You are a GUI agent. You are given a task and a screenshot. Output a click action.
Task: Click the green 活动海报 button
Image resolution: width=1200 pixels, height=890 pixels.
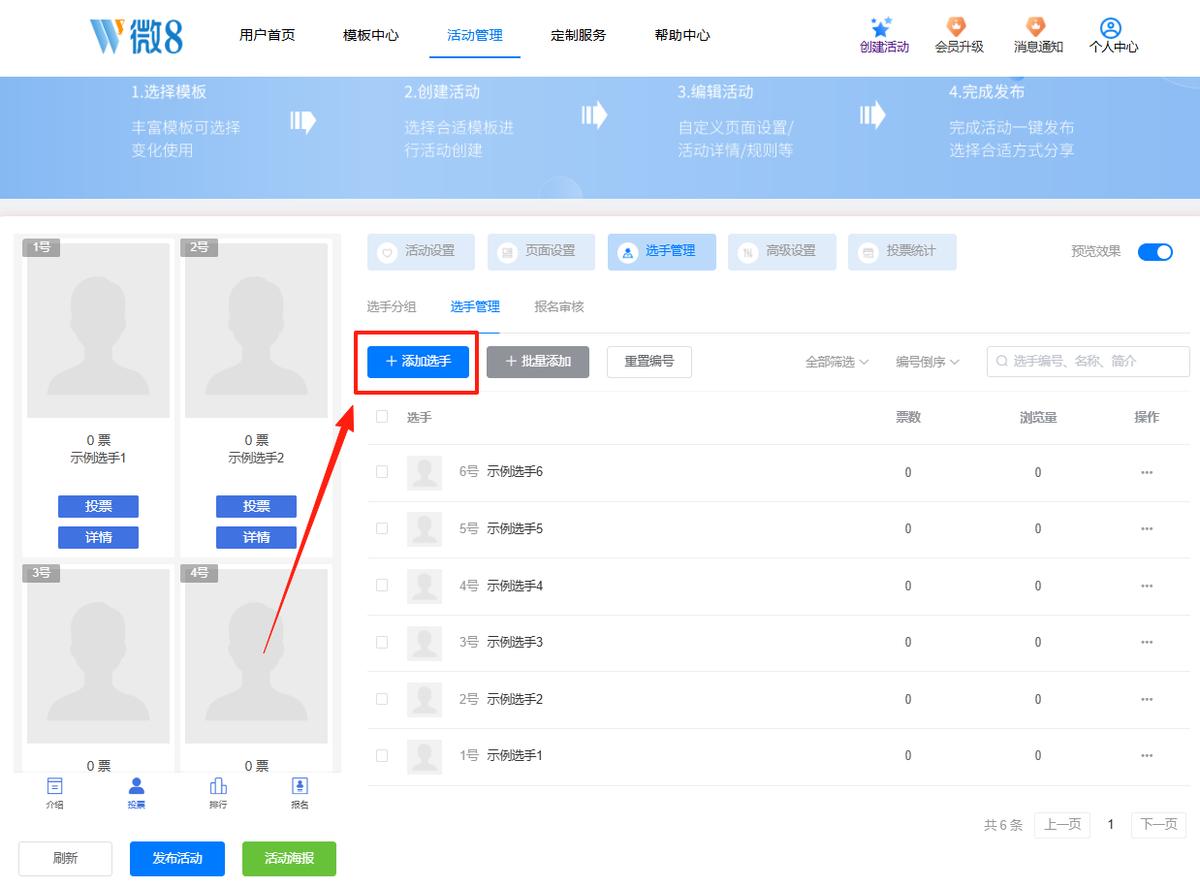(x=289, y=858)
